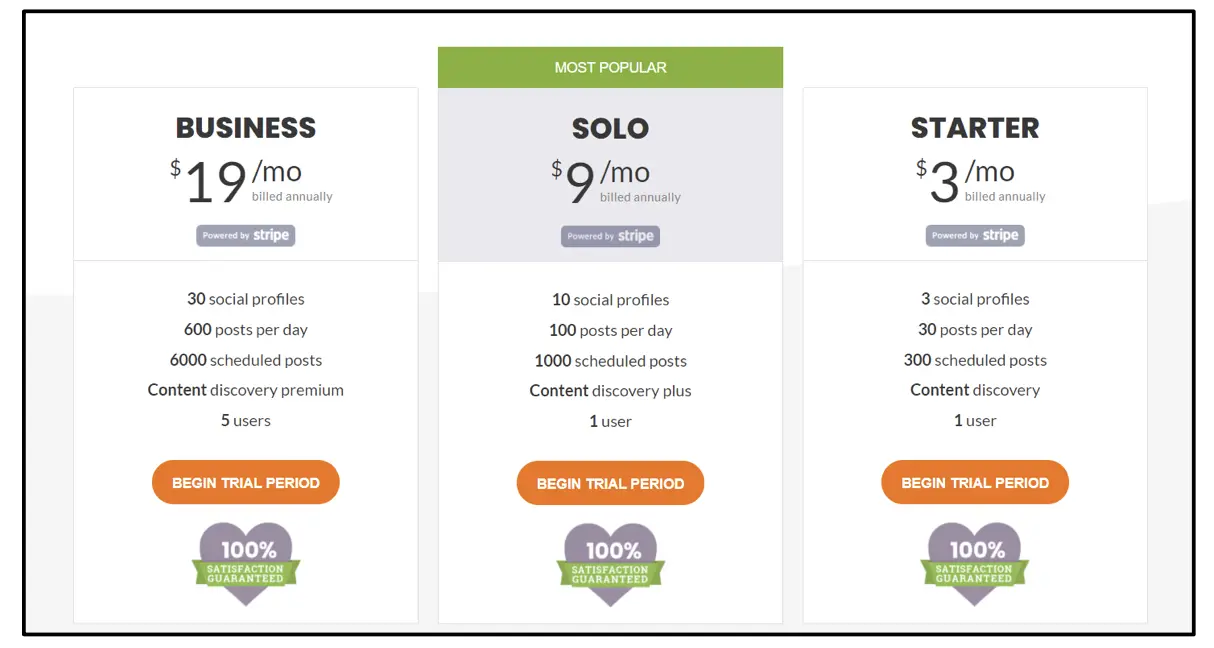1214x648 pixels.
Task: Click "6000 scheduled posts" feature line
Action: 246,360
